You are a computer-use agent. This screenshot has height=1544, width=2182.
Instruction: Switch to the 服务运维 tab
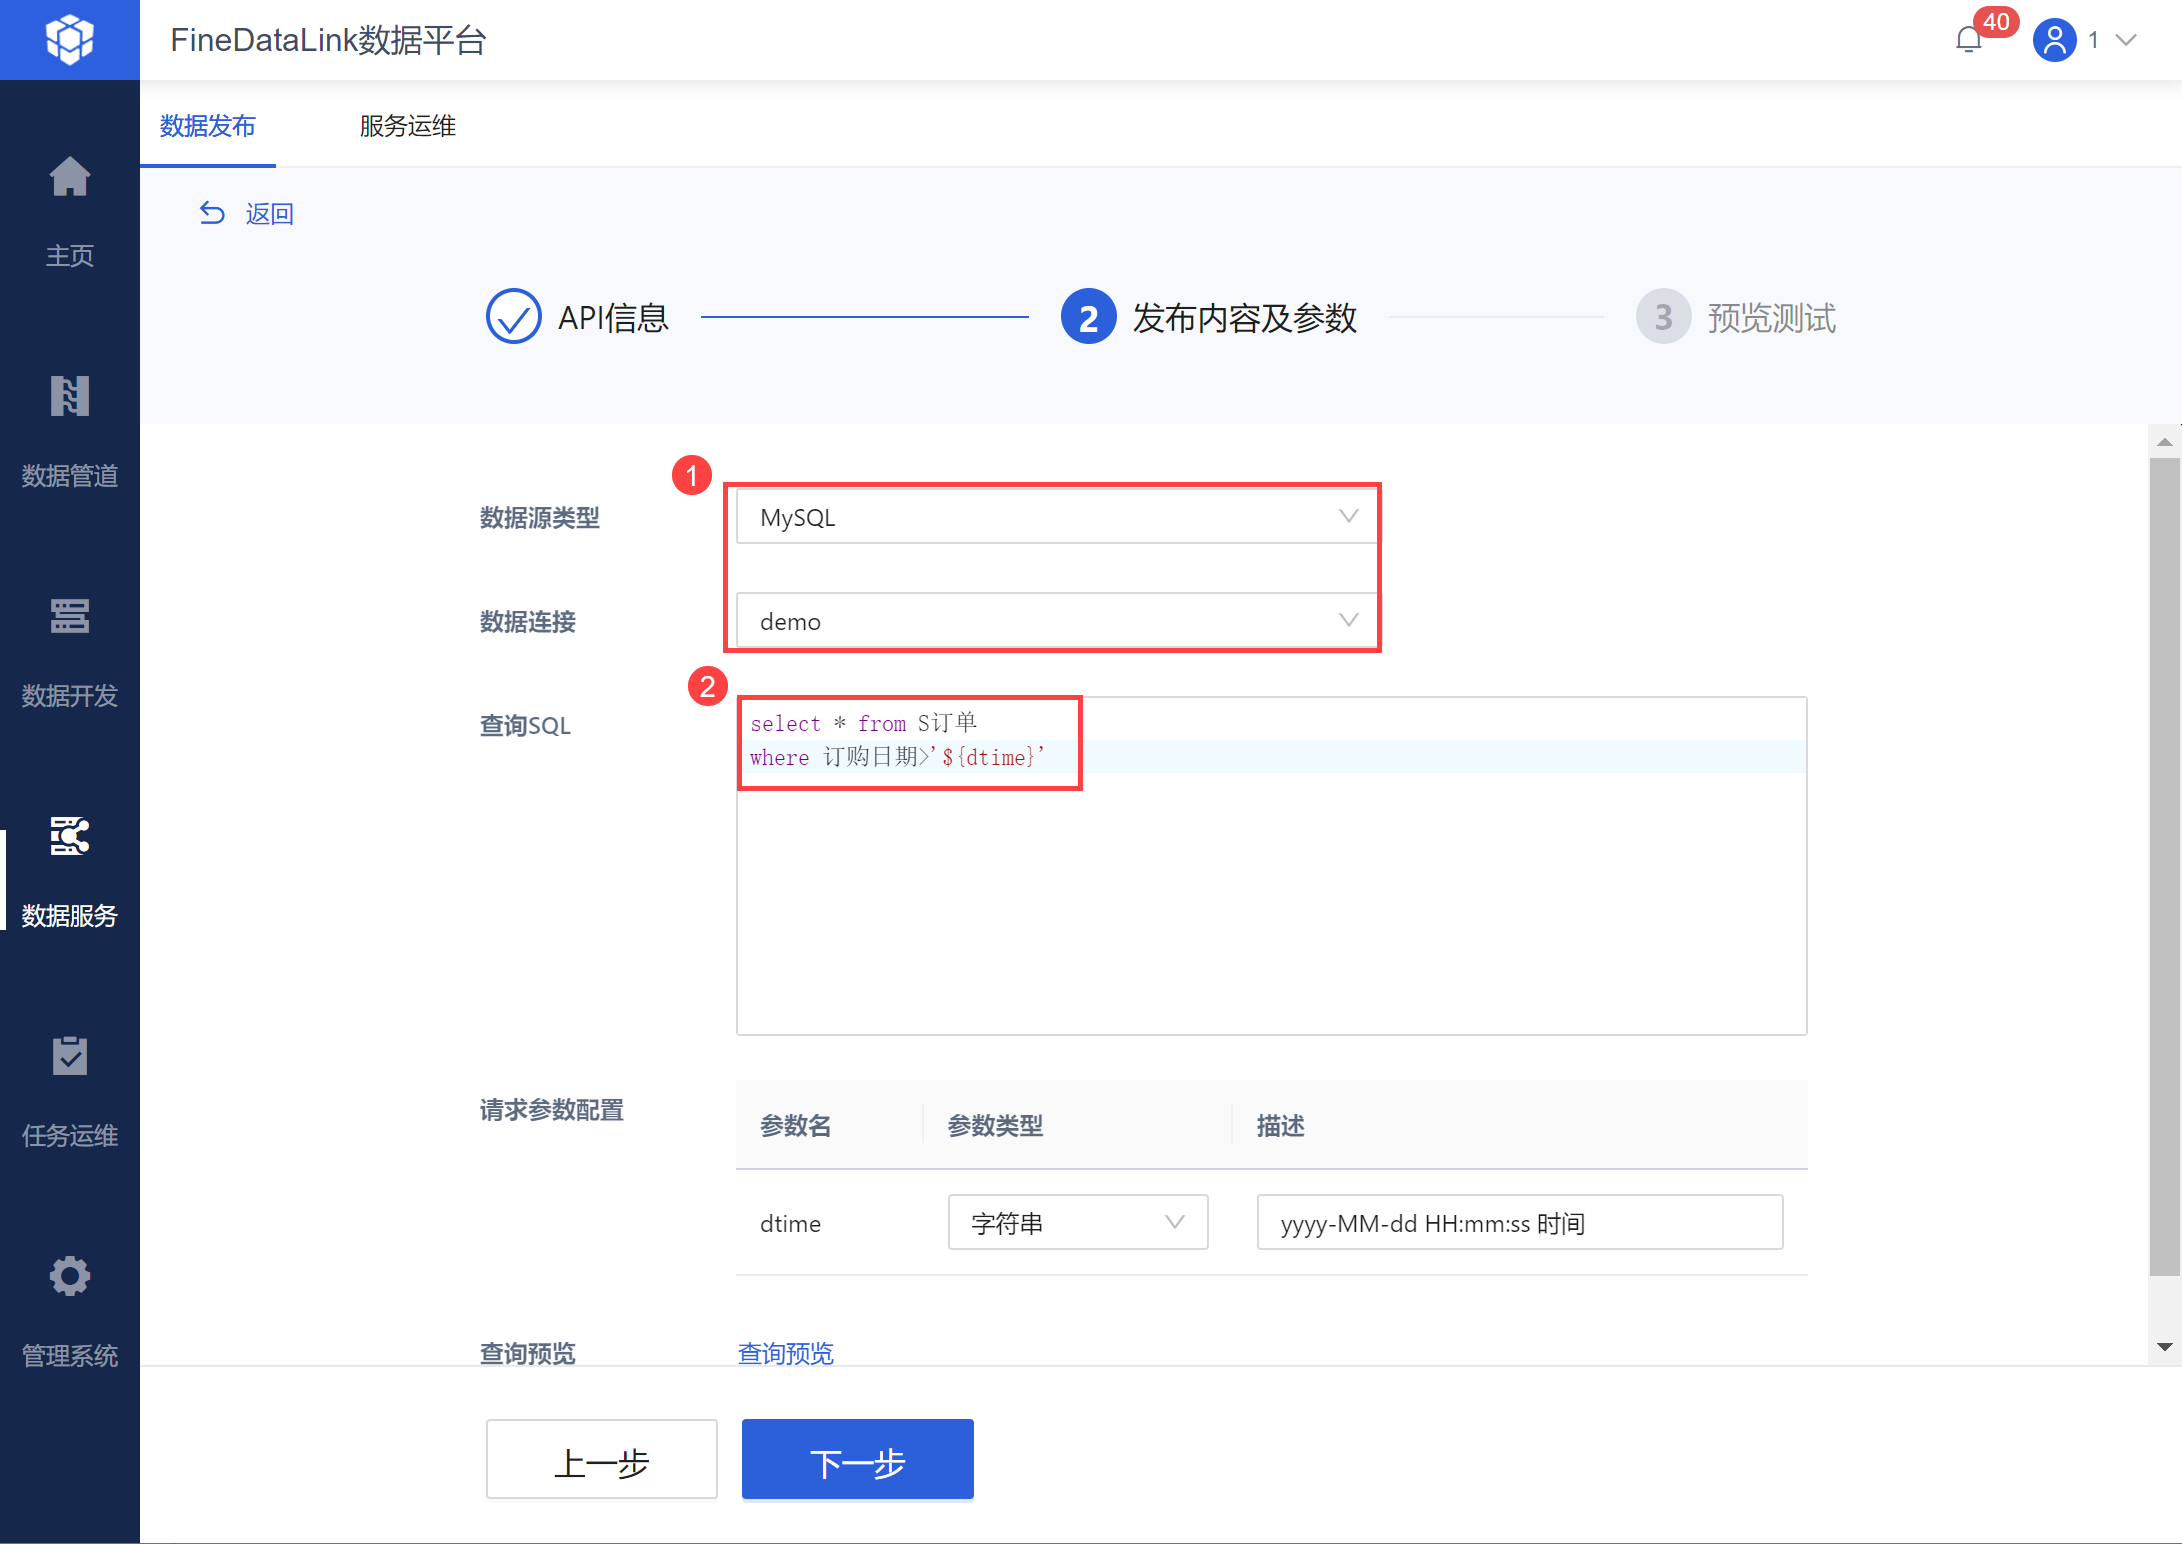(x=407, y=126)
